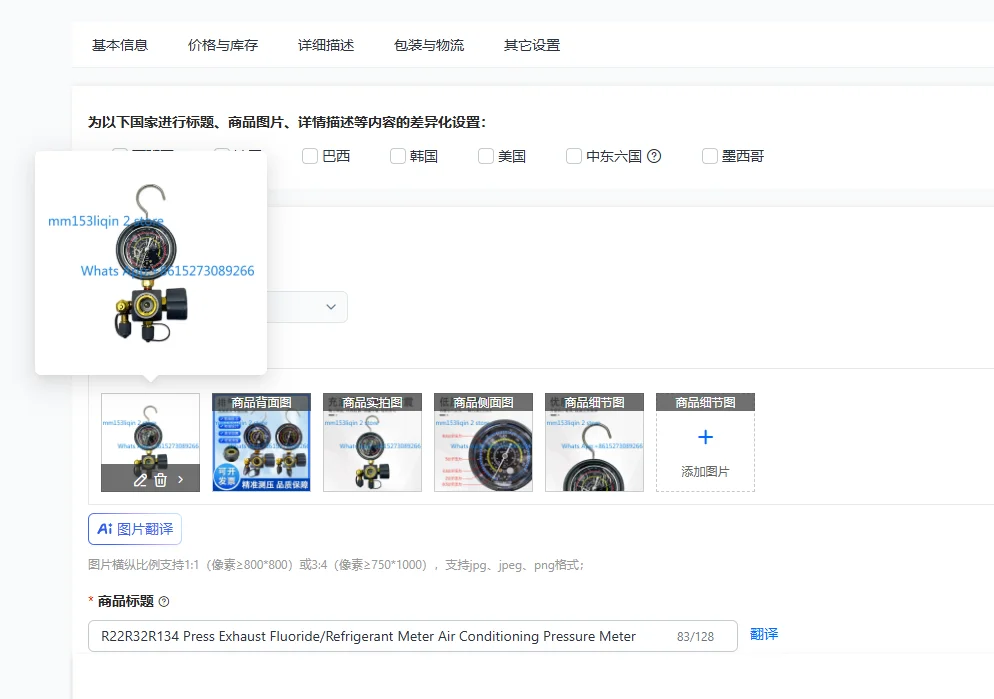Select the filled 商品细节图 gauge thumbnail
994x699 pixels.
(594, 442)
